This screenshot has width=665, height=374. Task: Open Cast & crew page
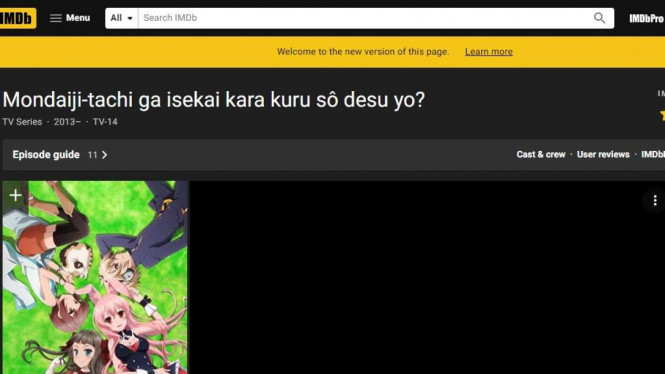click(x=541, y=155)
